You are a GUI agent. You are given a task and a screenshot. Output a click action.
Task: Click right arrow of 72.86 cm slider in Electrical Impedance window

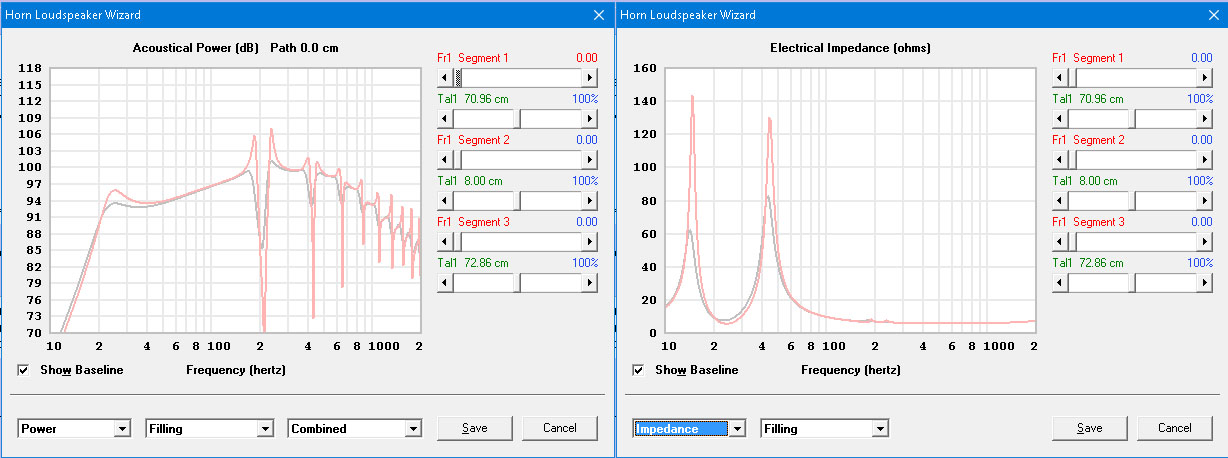pyautogui.click(x=1205, y=282)
